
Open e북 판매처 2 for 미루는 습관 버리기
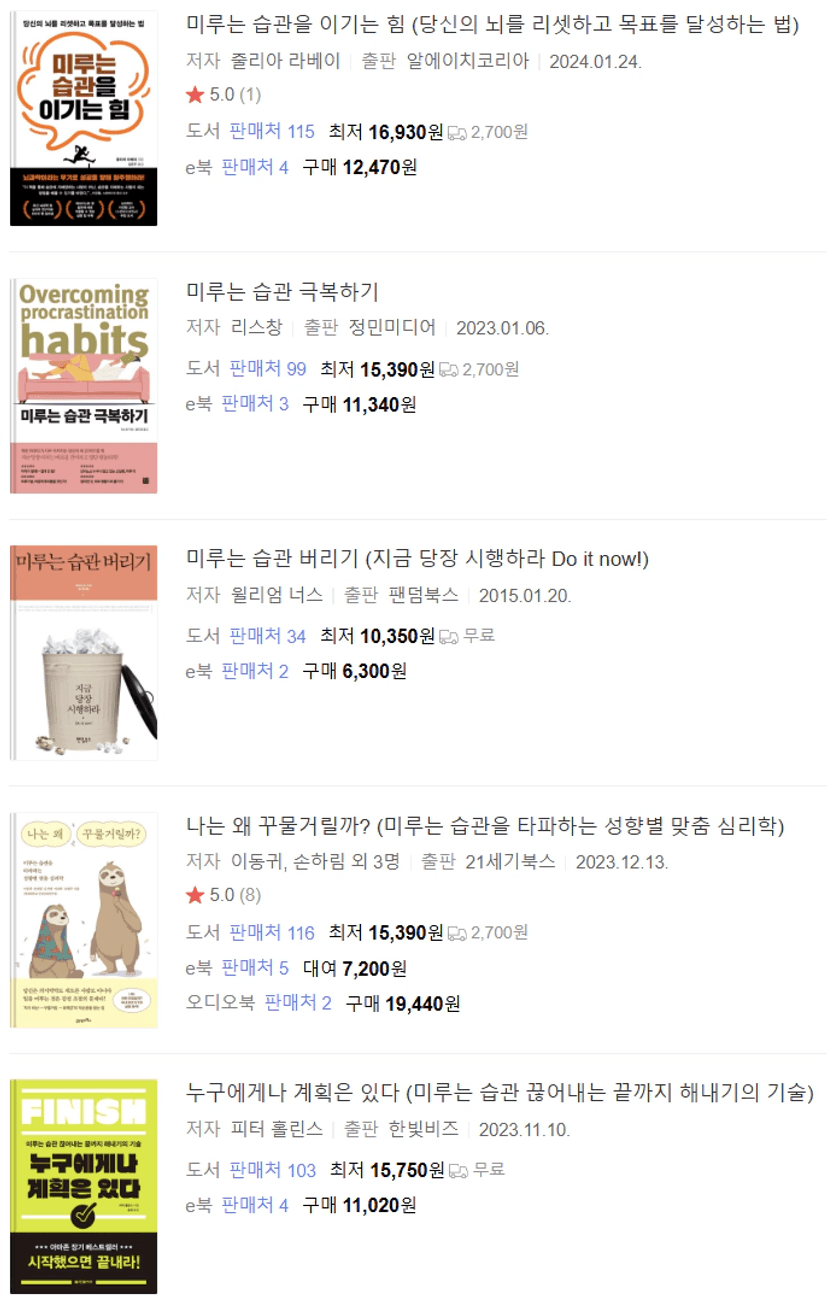[255, 671]
